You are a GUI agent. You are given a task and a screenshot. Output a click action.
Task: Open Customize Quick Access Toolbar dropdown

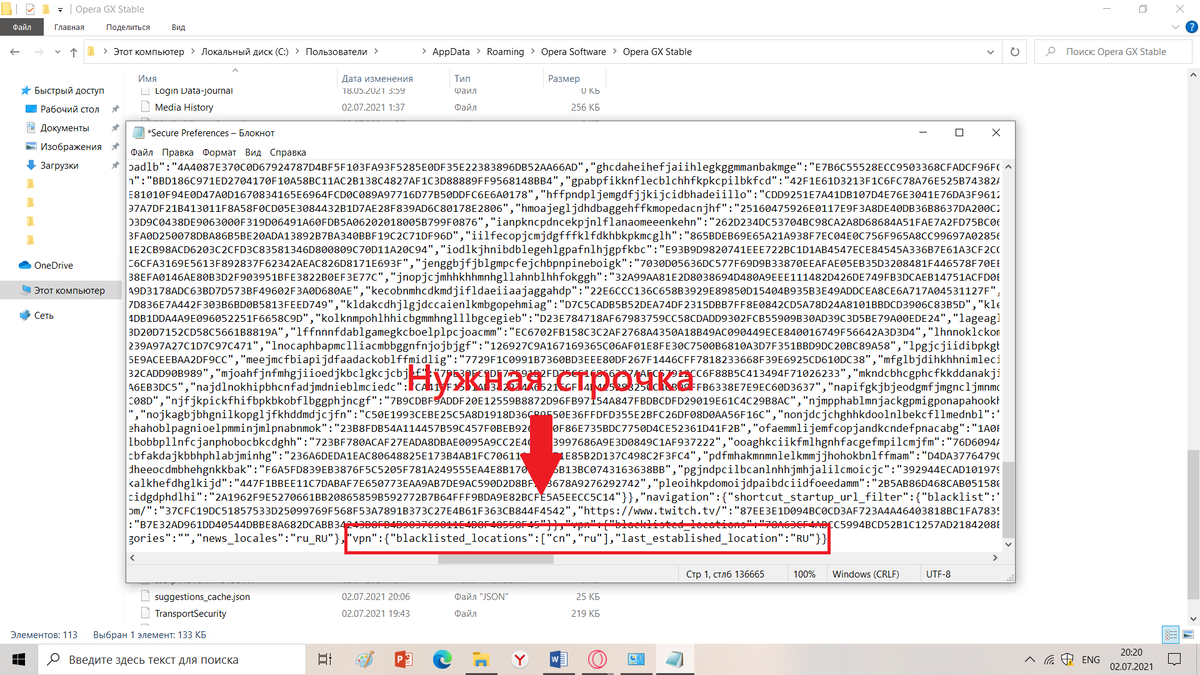60,9
